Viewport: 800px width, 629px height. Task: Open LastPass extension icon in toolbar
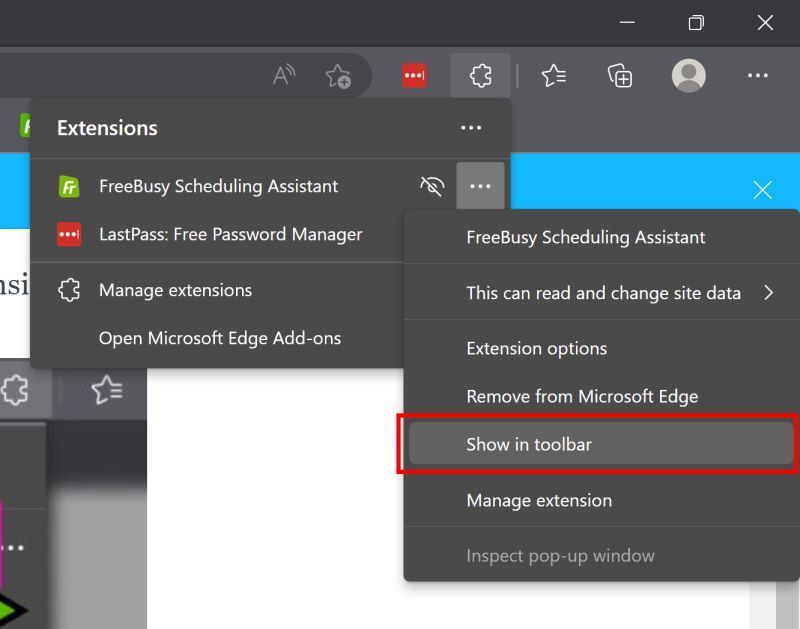pos(414,76)
